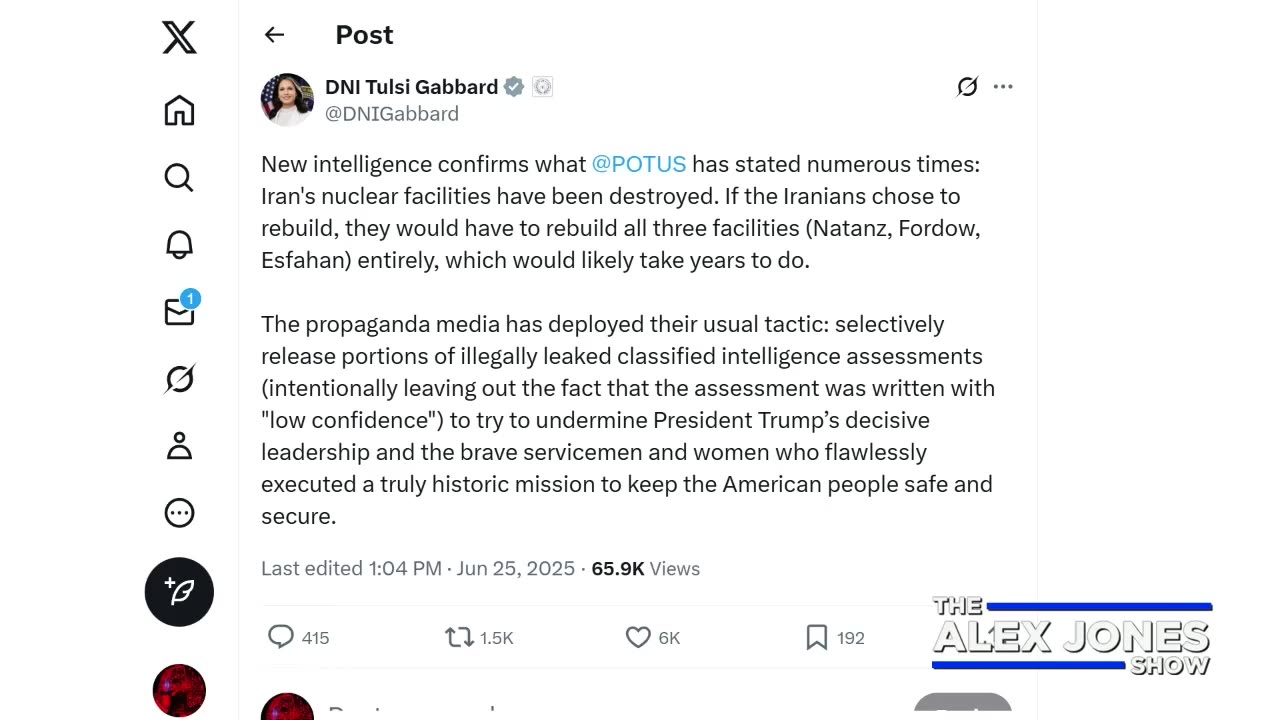Open the Search magnifier icon

point(179,177)
